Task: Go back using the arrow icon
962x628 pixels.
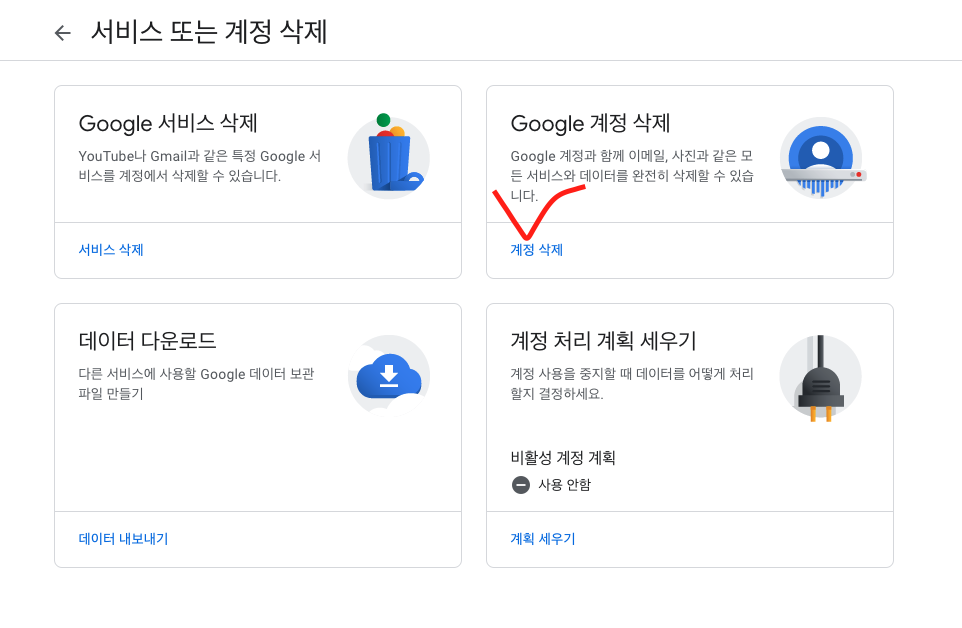Action: 63,33
